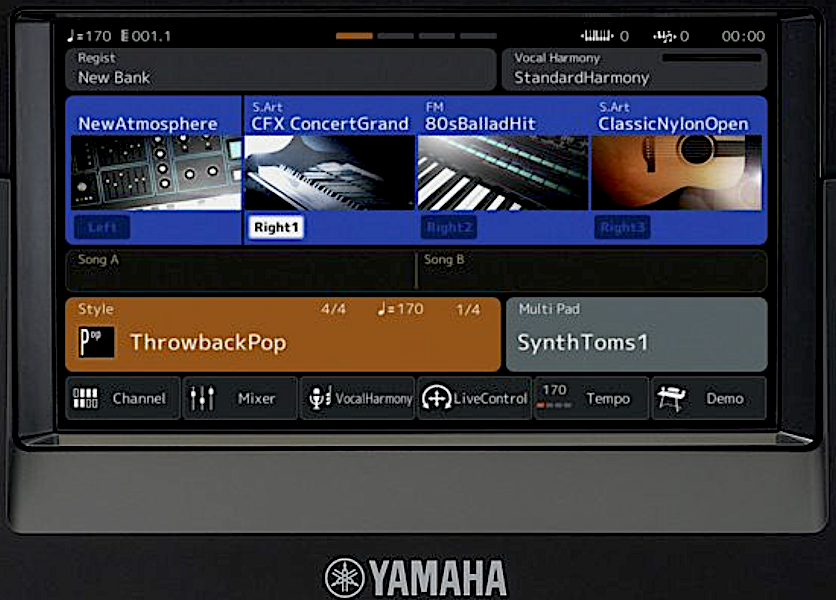Toggle the Right1 voice part
The width and height of the screenshot is (836, 600).
tap(276, 228)
